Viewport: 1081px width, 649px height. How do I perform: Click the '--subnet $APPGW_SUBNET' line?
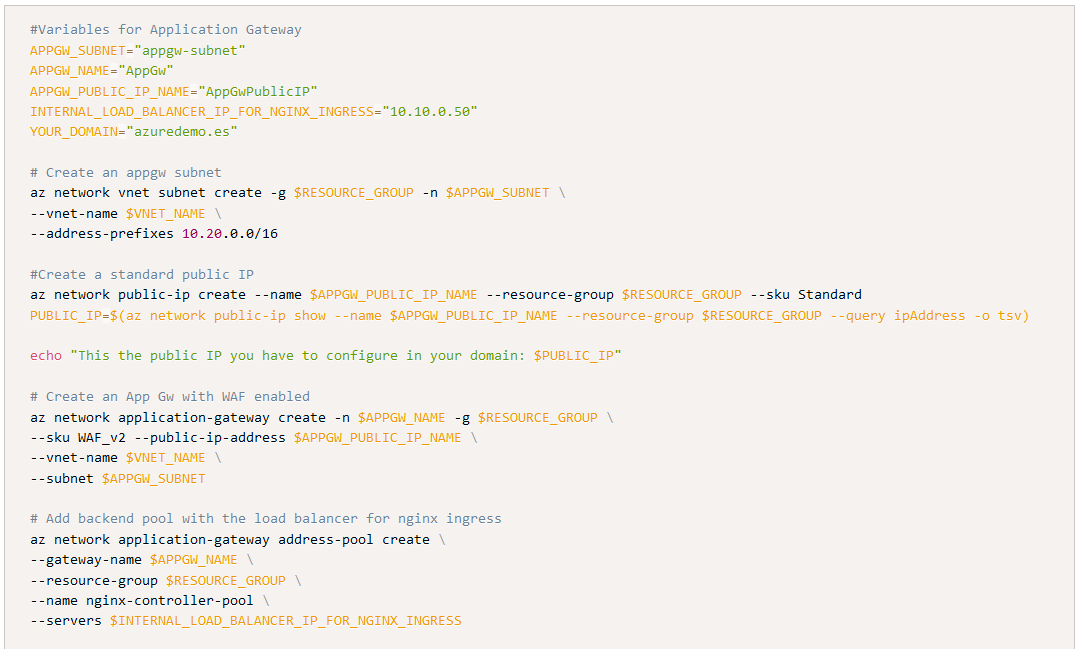pos(117,479)
